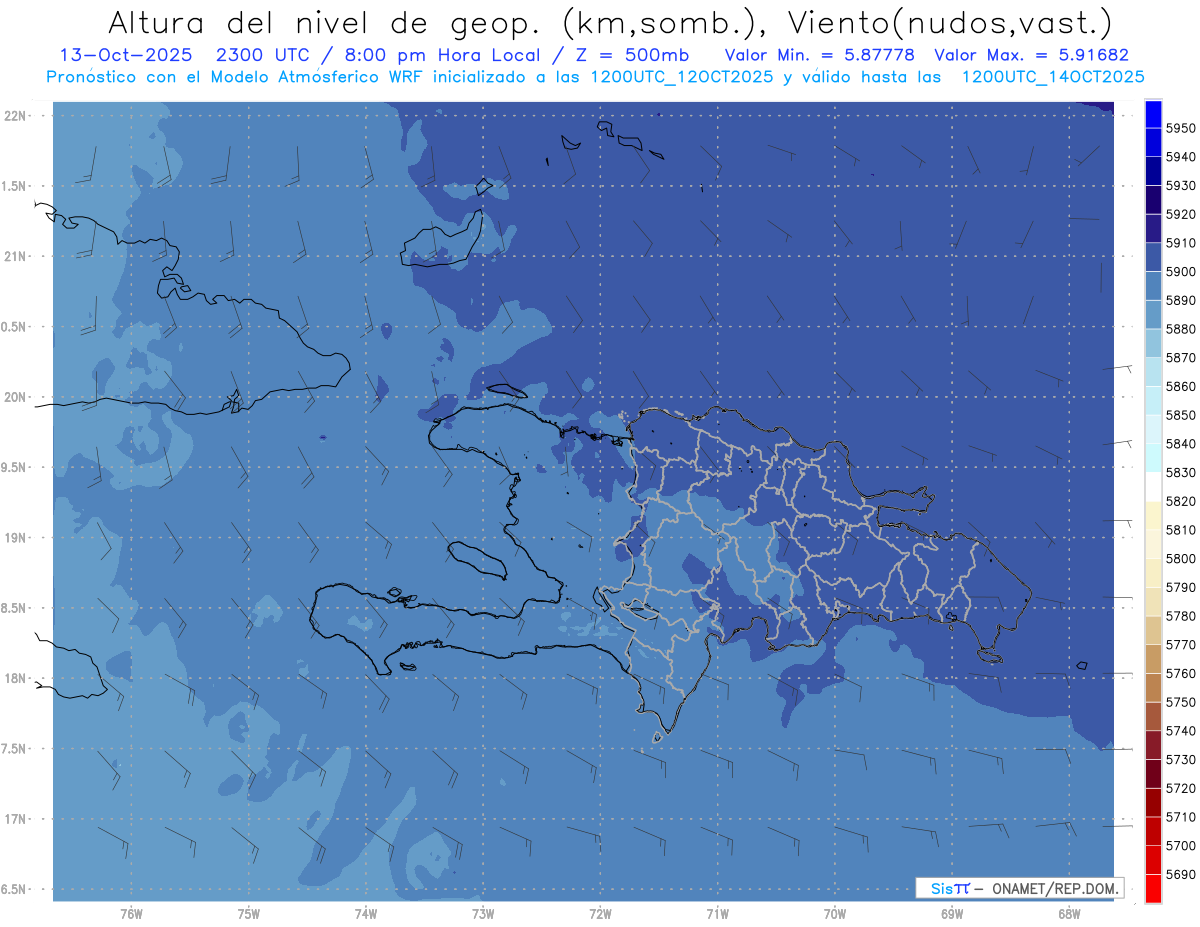Click the 5870 legend label

point(1180,358)
